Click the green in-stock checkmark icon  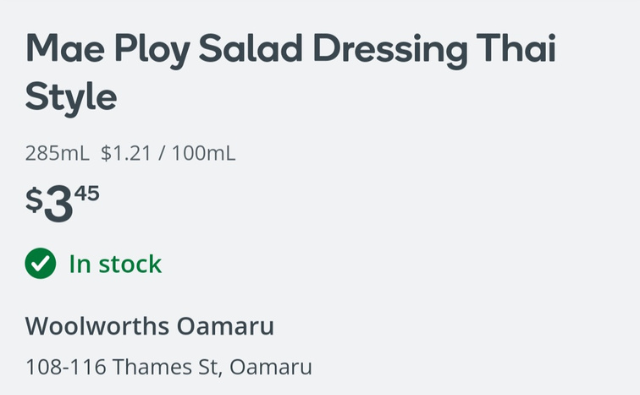point(40,264)
